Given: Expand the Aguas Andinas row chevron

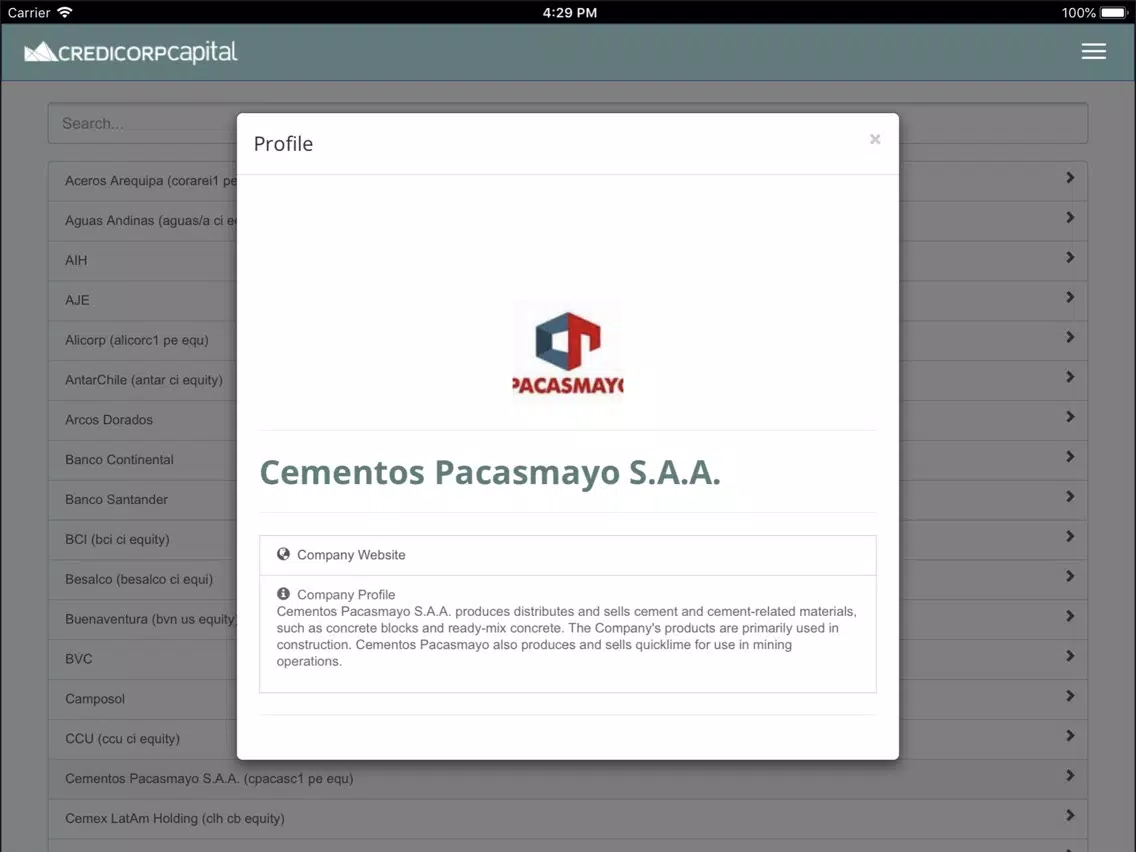Looking at the screenshot, I should pos(1069,217).
